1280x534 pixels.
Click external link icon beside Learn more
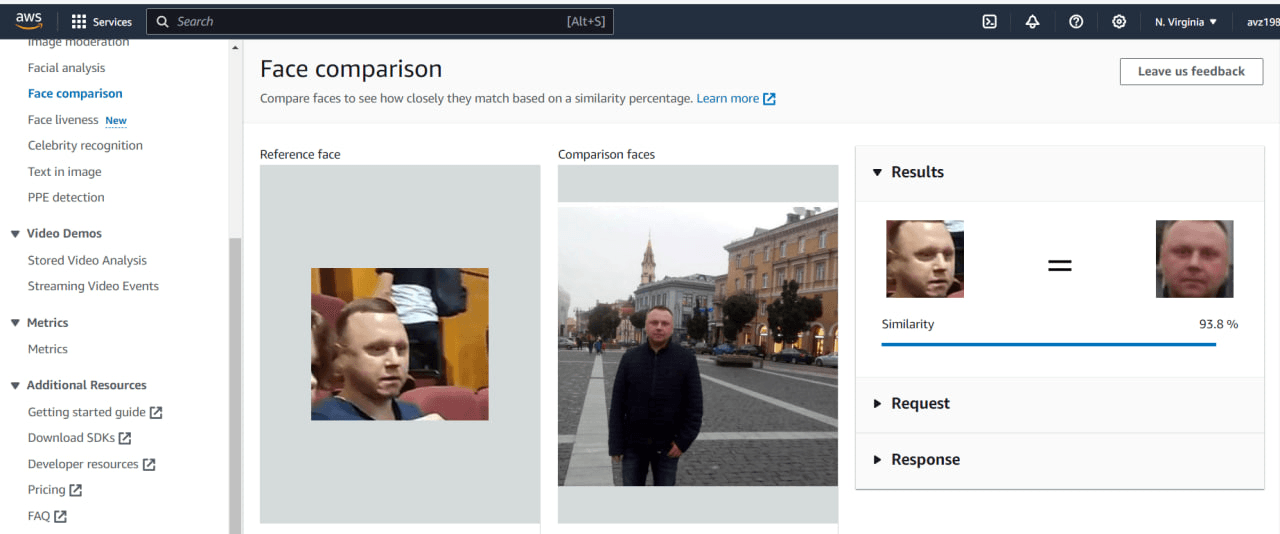769,99
